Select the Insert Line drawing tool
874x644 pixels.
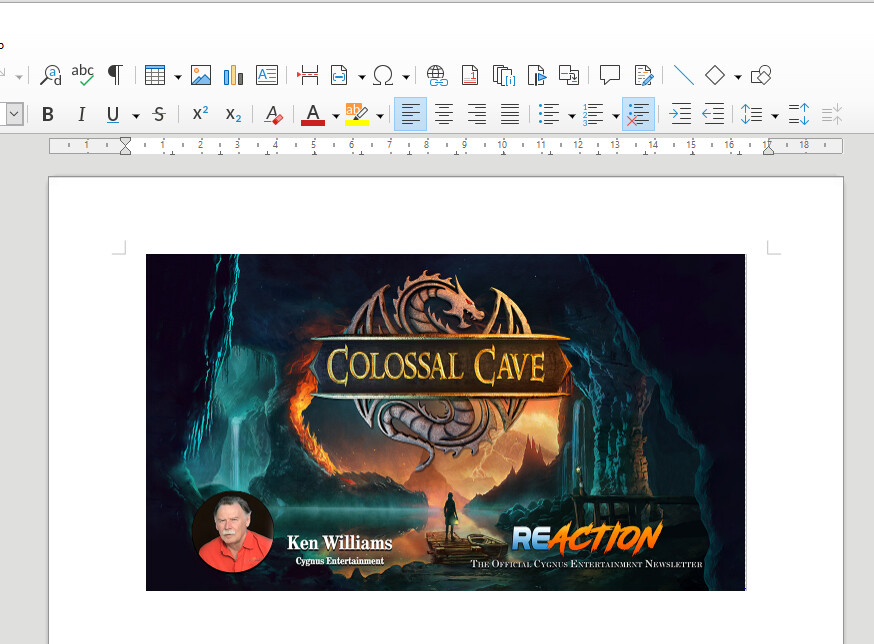click(683, 75)
